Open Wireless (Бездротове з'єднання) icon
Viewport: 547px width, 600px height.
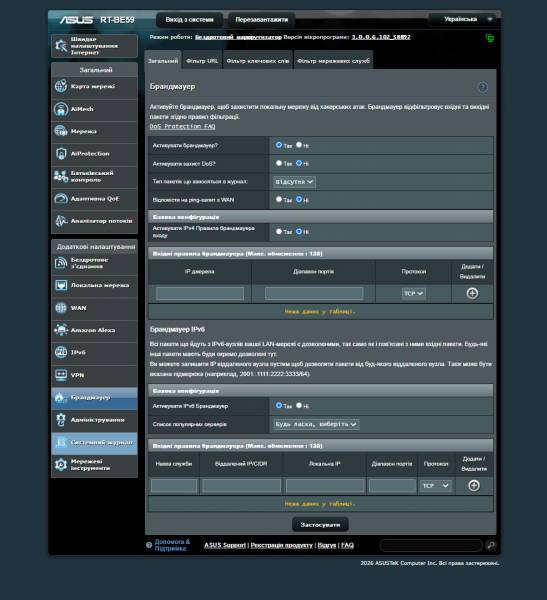[61, 263]
